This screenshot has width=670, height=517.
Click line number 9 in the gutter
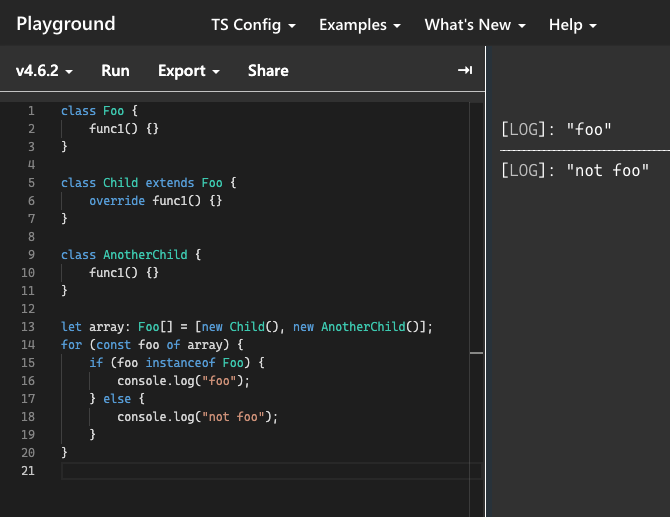31,255
